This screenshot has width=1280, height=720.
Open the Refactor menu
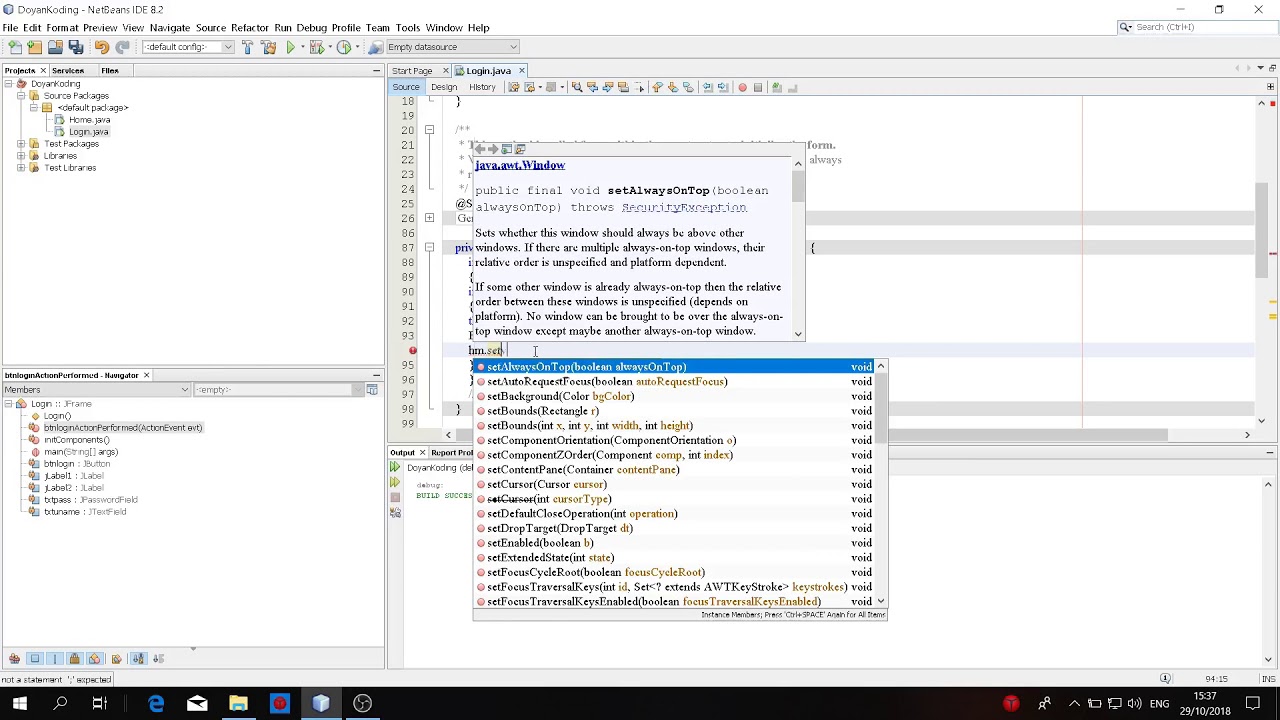pyautogui.click(x=249, y=28)
